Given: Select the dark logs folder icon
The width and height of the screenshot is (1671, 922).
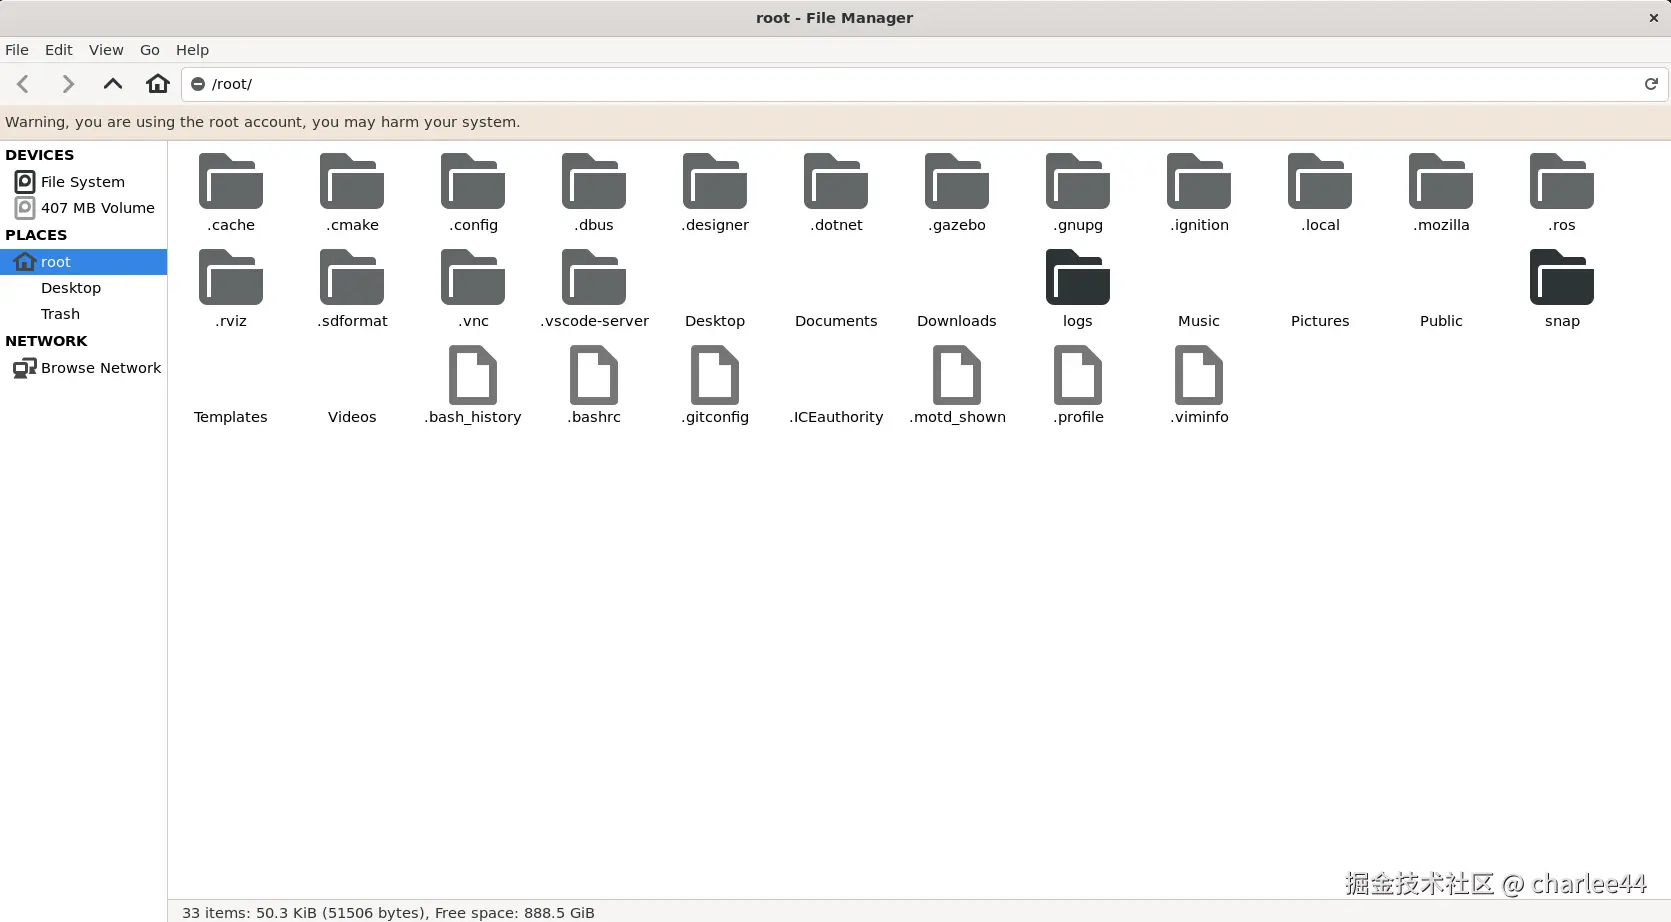Looking at the screenshot, I should 1078,277.
